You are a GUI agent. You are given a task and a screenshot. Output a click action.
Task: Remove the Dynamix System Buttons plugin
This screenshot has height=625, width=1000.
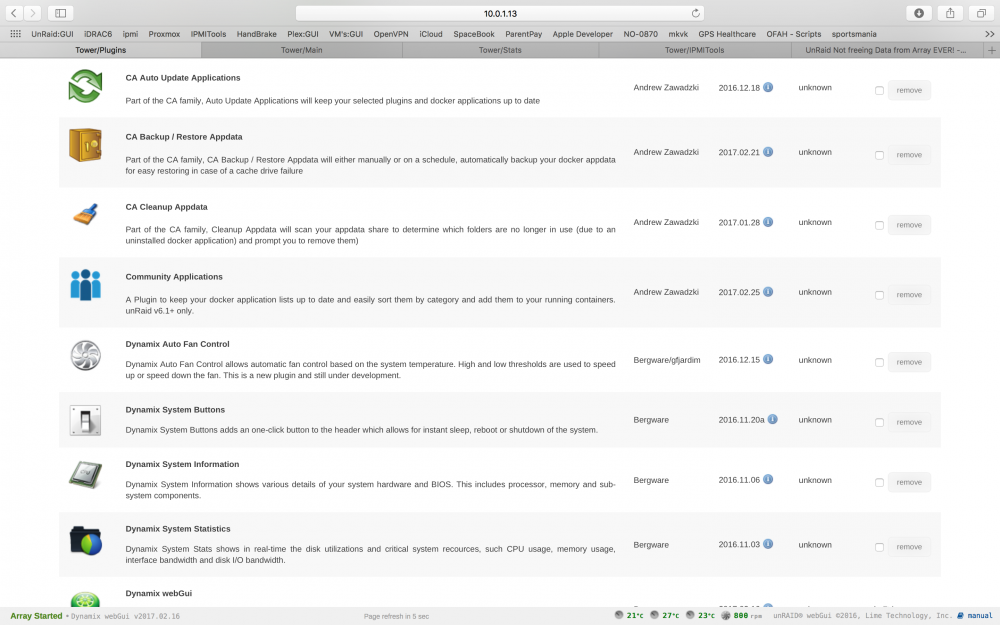909,422
